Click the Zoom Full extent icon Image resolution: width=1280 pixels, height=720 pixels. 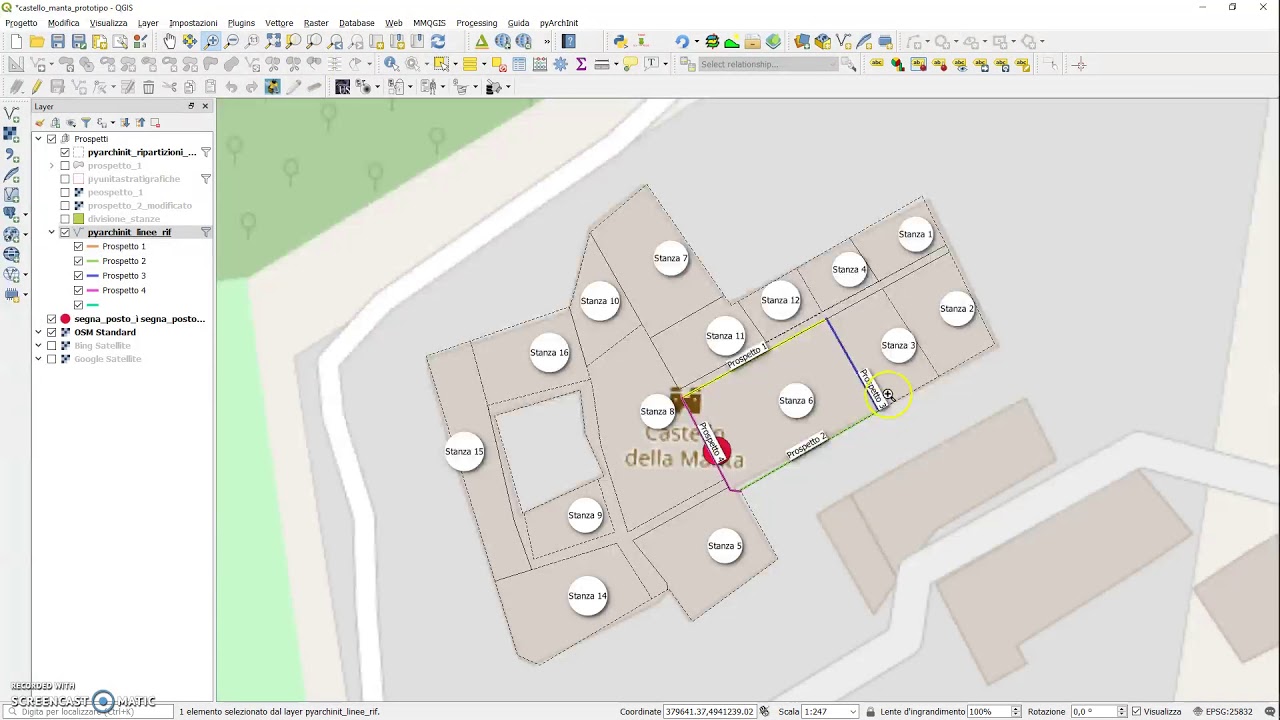273,41
